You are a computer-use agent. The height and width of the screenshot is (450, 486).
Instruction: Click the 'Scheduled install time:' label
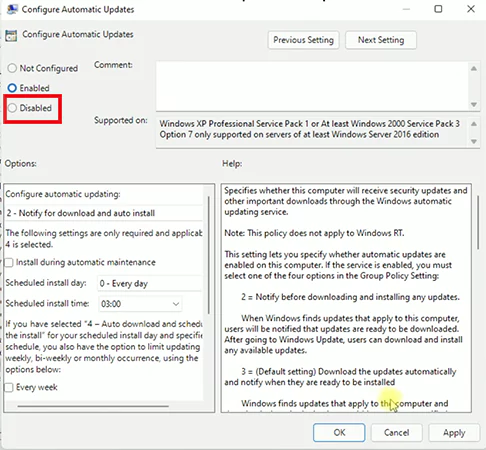47,304
